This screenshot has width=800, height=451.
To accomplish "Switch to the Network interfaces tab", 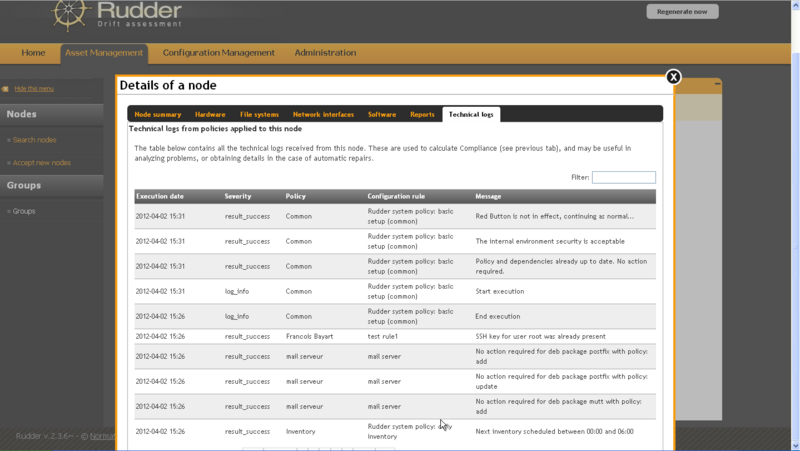I will tap(323, 114).
